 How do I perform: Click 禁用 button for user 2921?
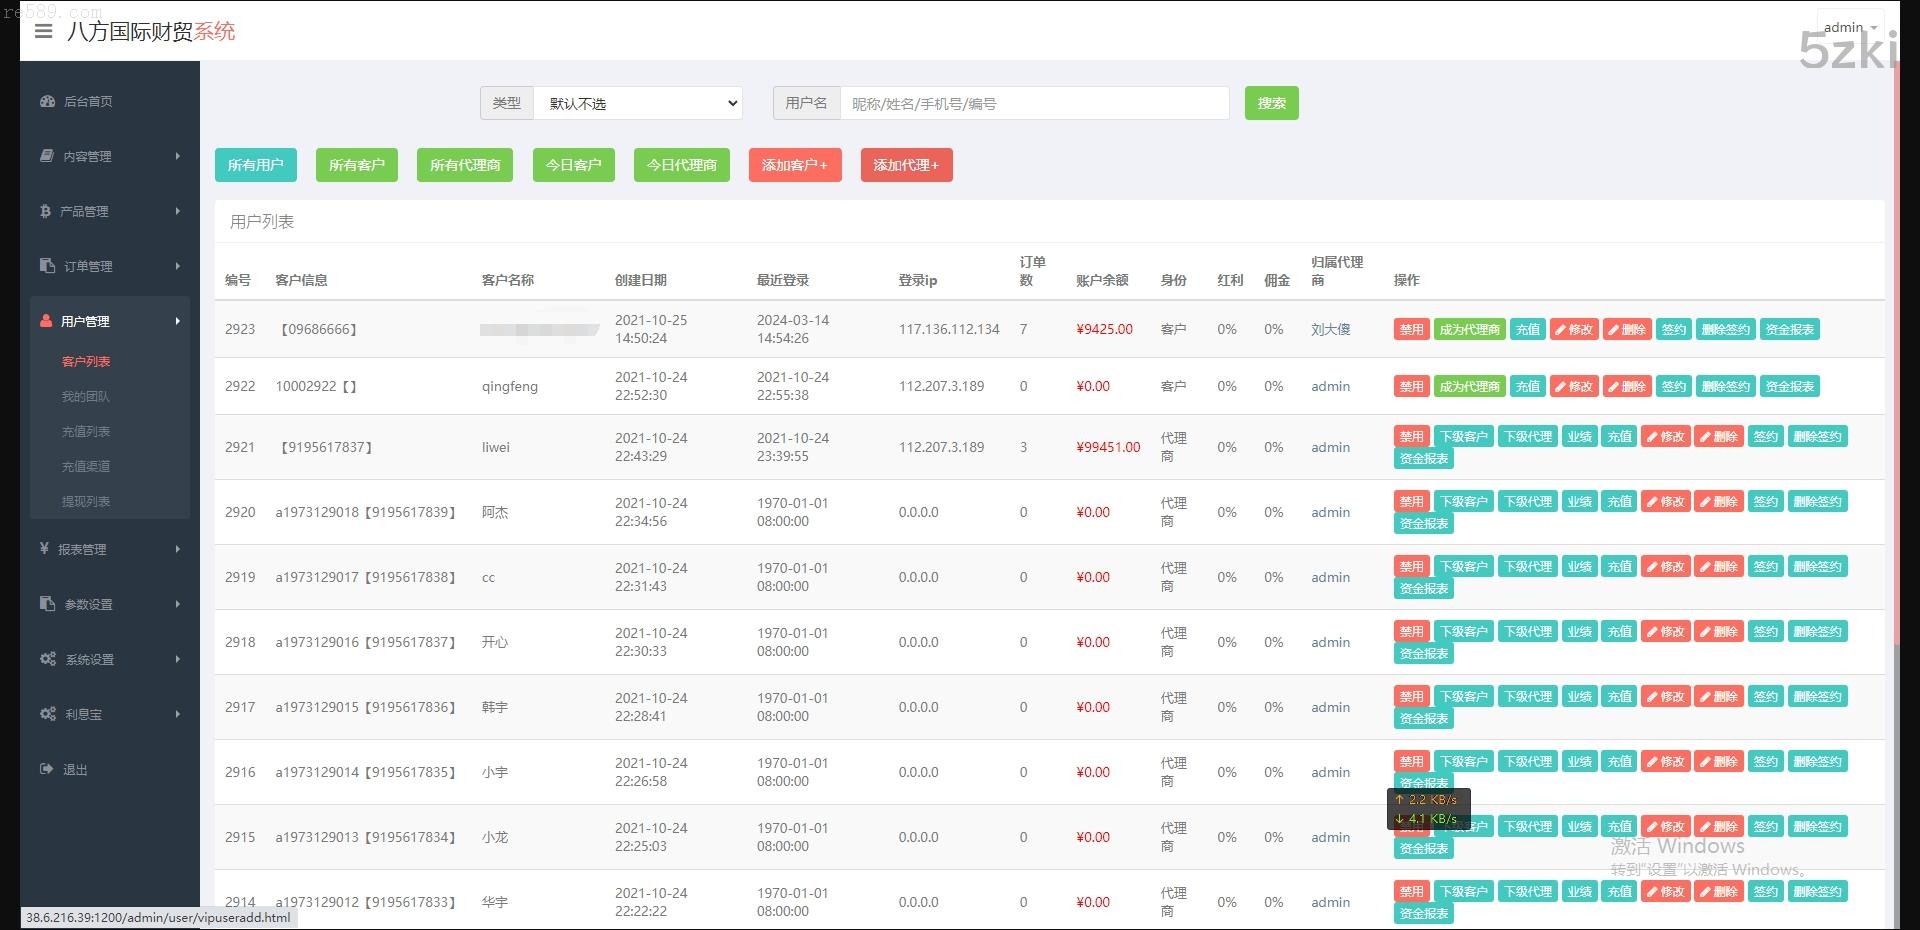(x=1411, y=436)
